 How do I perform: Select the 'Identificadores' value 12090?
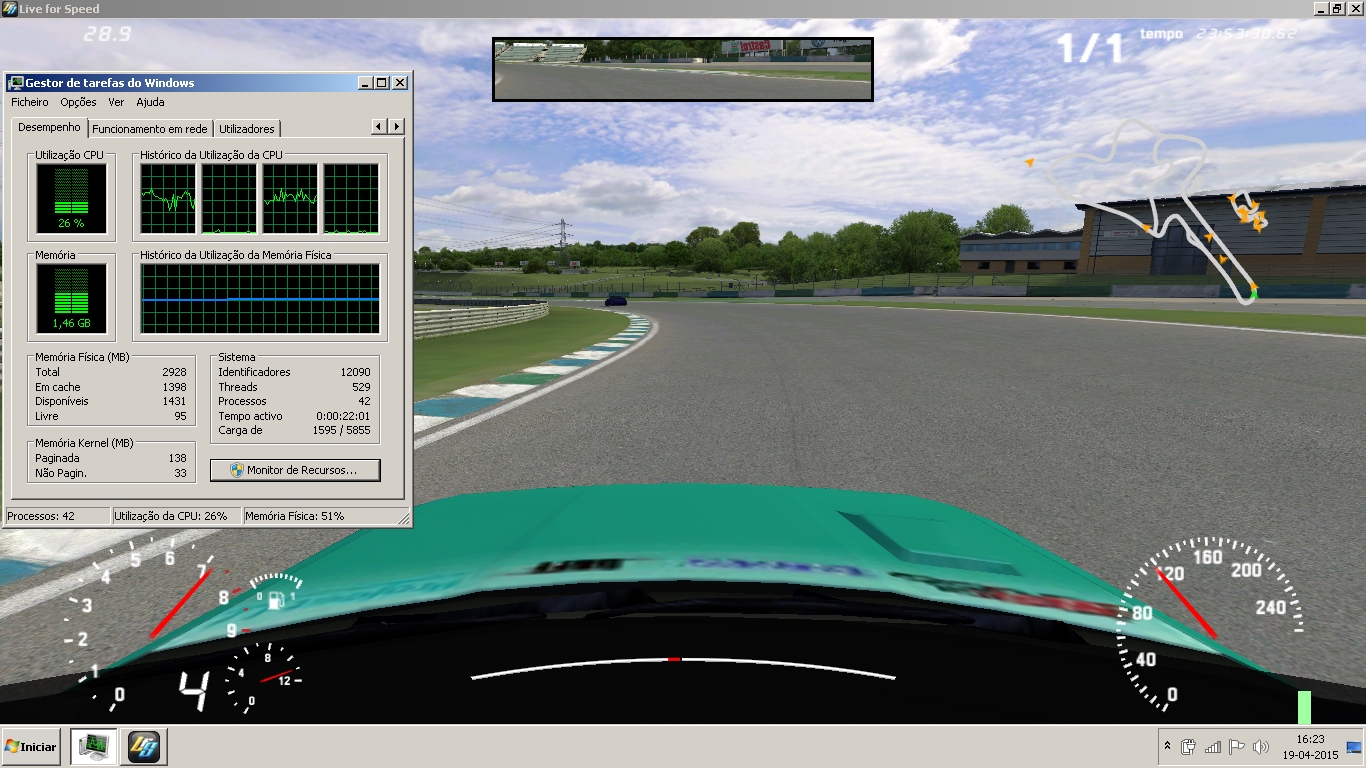[x=355, y=372]
